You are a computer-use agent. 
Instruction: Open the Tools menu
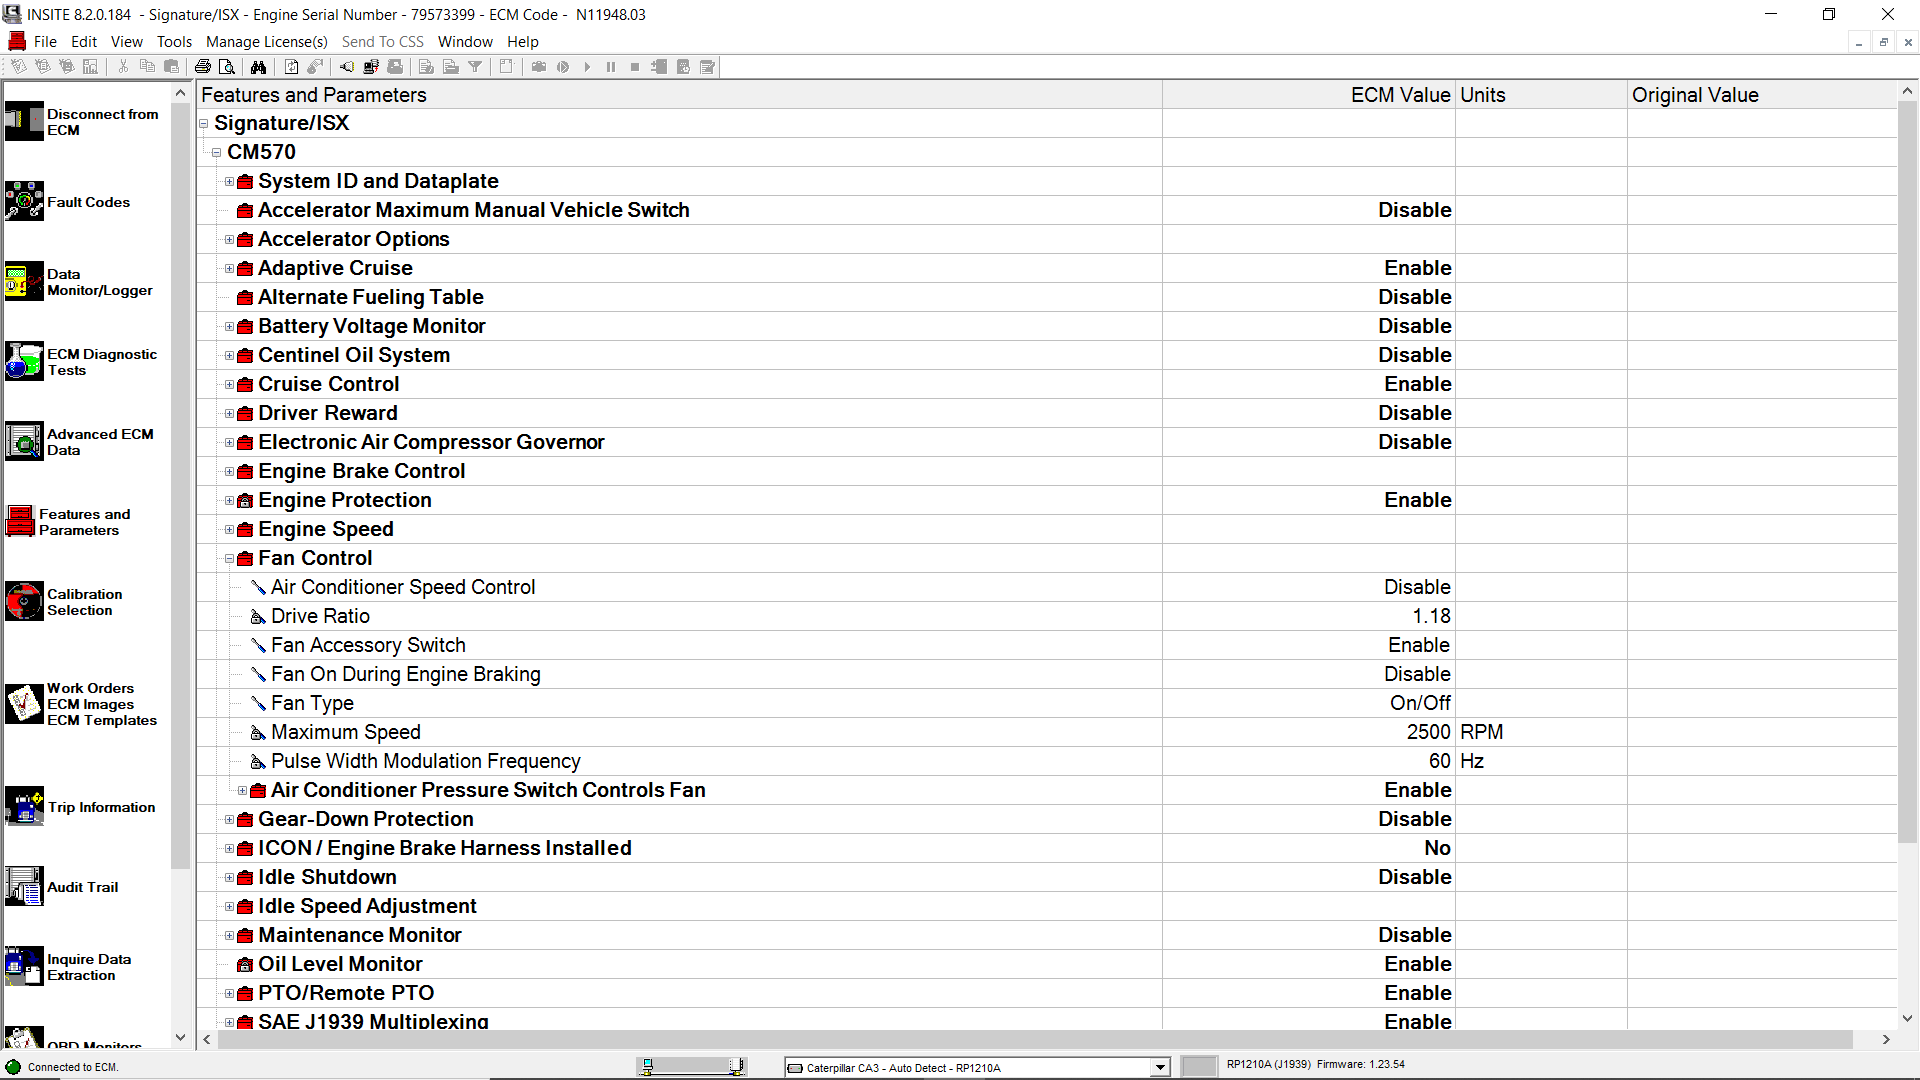pos(174,41)
